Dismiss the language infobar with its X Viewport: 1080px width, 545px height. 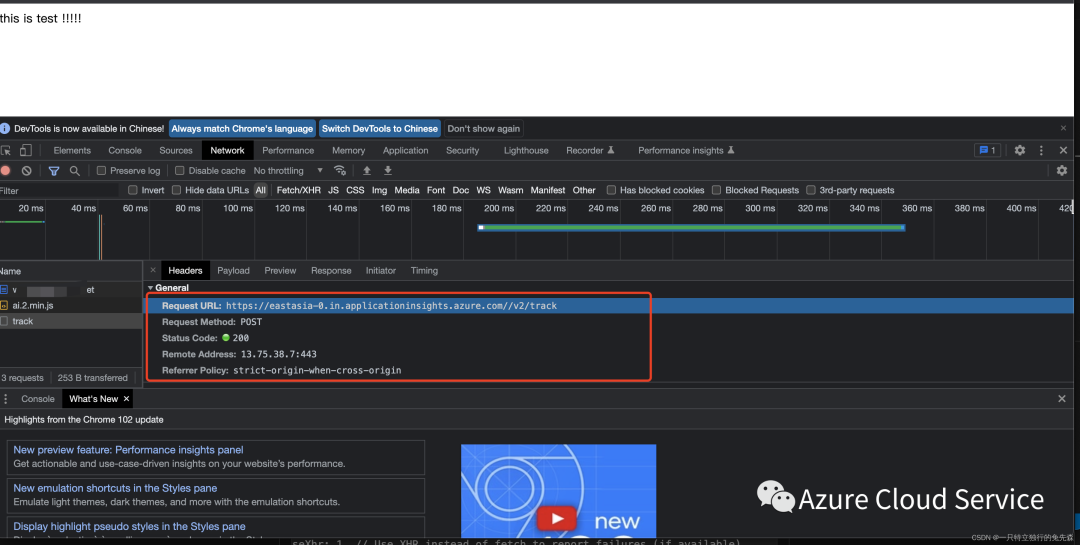point(1063,128)
